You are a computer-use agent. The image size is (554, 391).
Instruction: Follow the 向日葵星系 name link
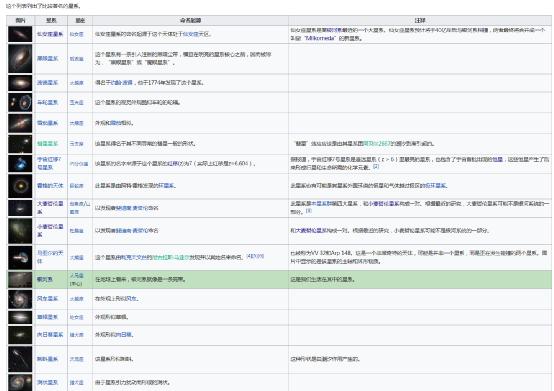[x=50, y=334]
